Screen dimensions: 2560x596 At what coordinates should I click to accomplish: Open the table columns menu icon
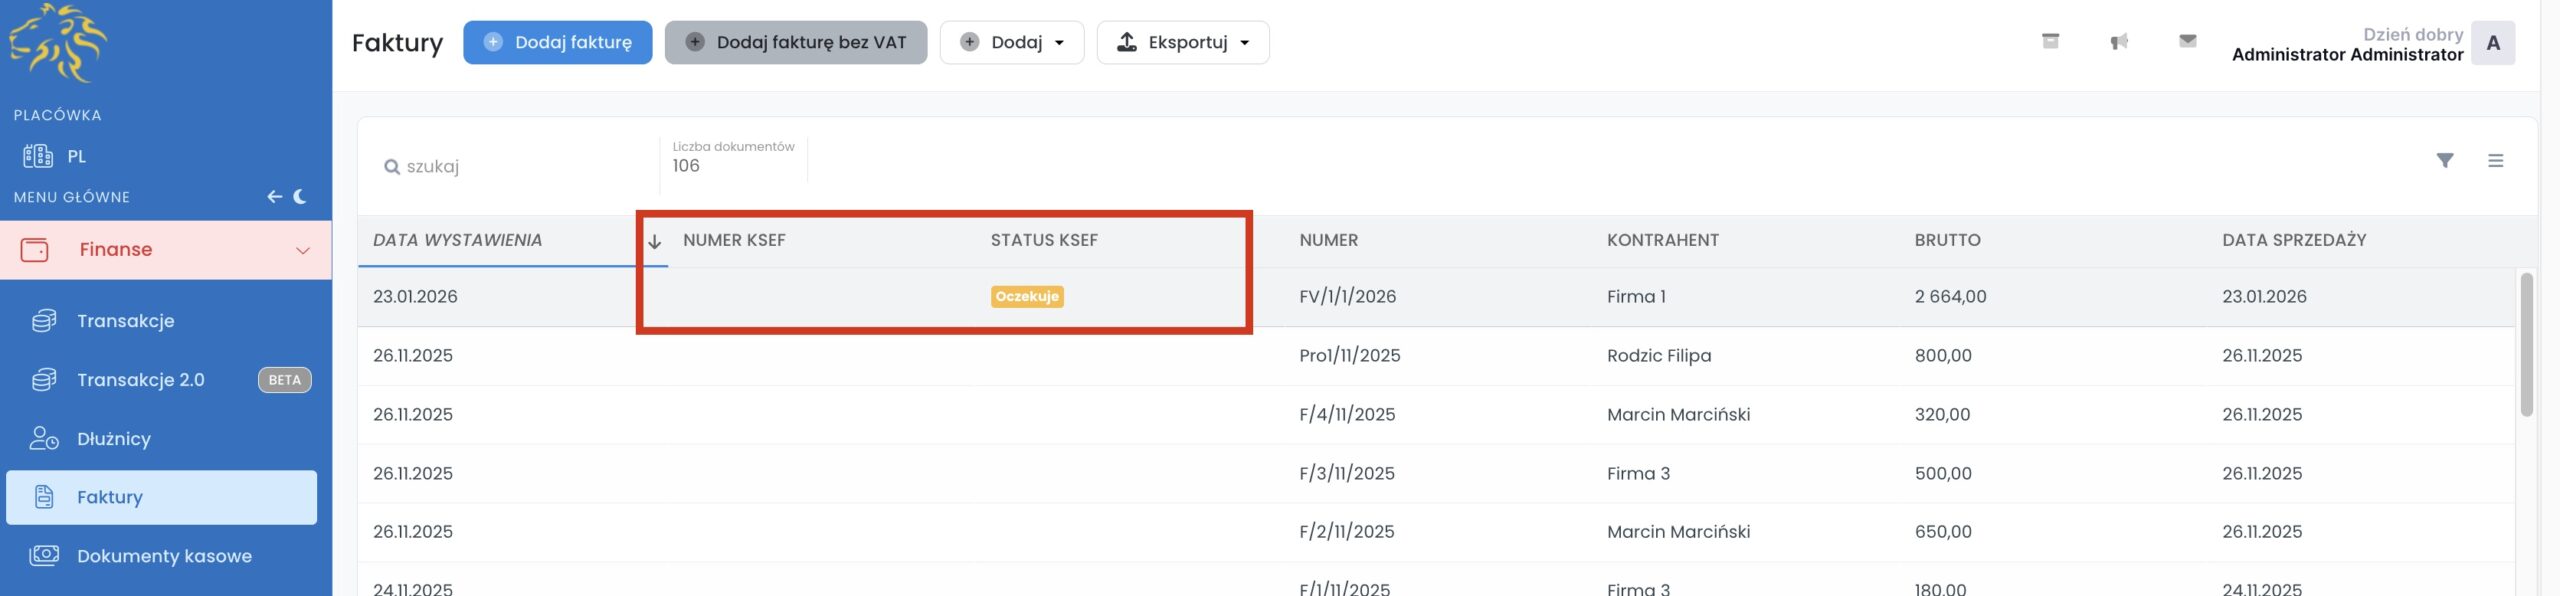[x=2495, y=161]
